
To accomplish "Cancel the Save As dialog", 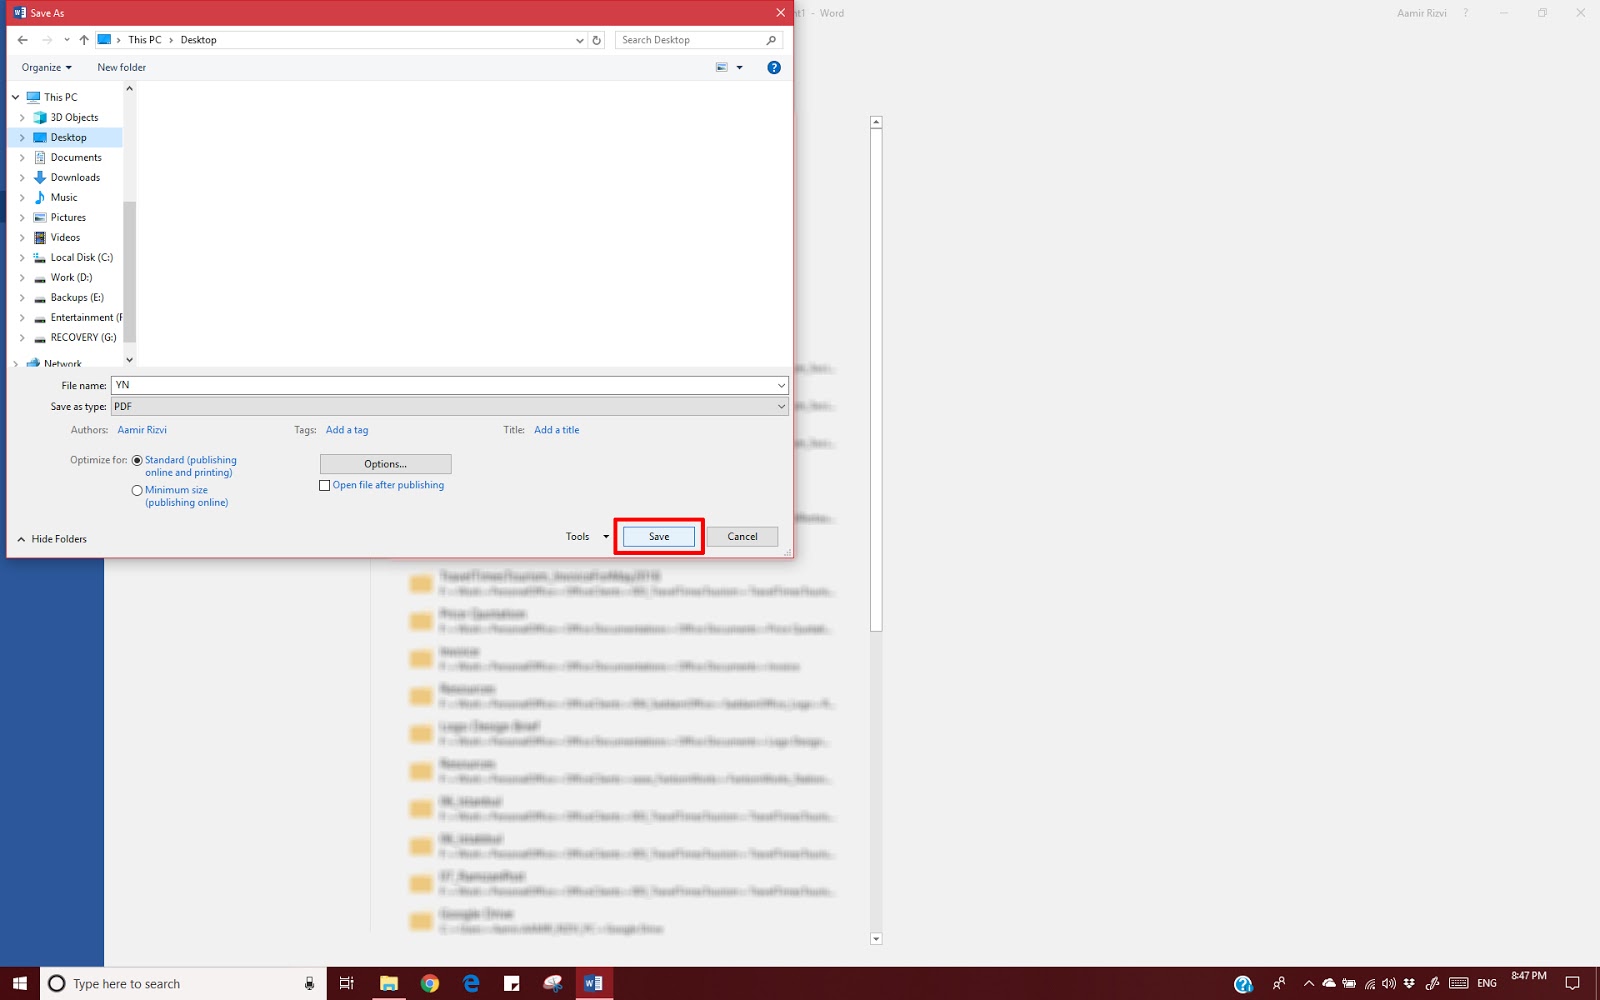I will coord(742,537).
